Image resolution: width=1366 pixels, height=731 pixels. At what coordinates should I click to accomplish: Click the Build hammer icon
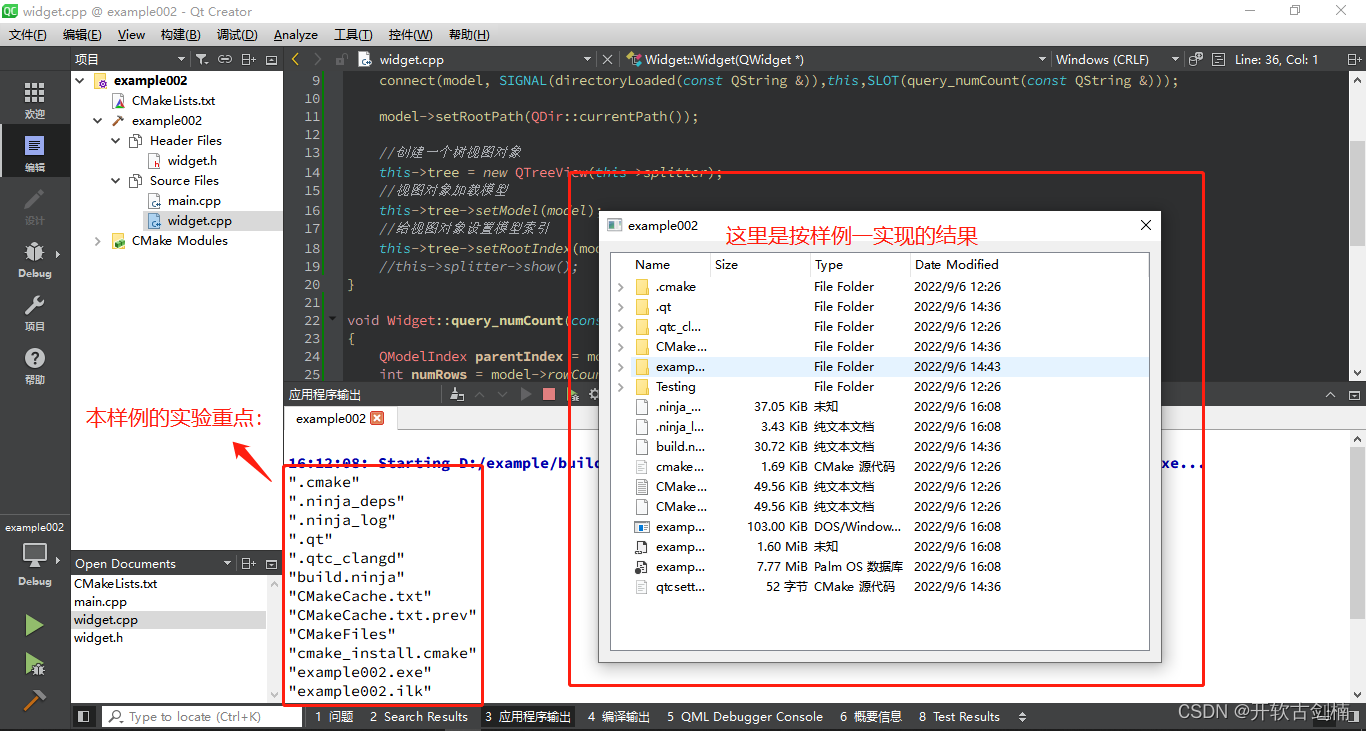coord(34,700)
